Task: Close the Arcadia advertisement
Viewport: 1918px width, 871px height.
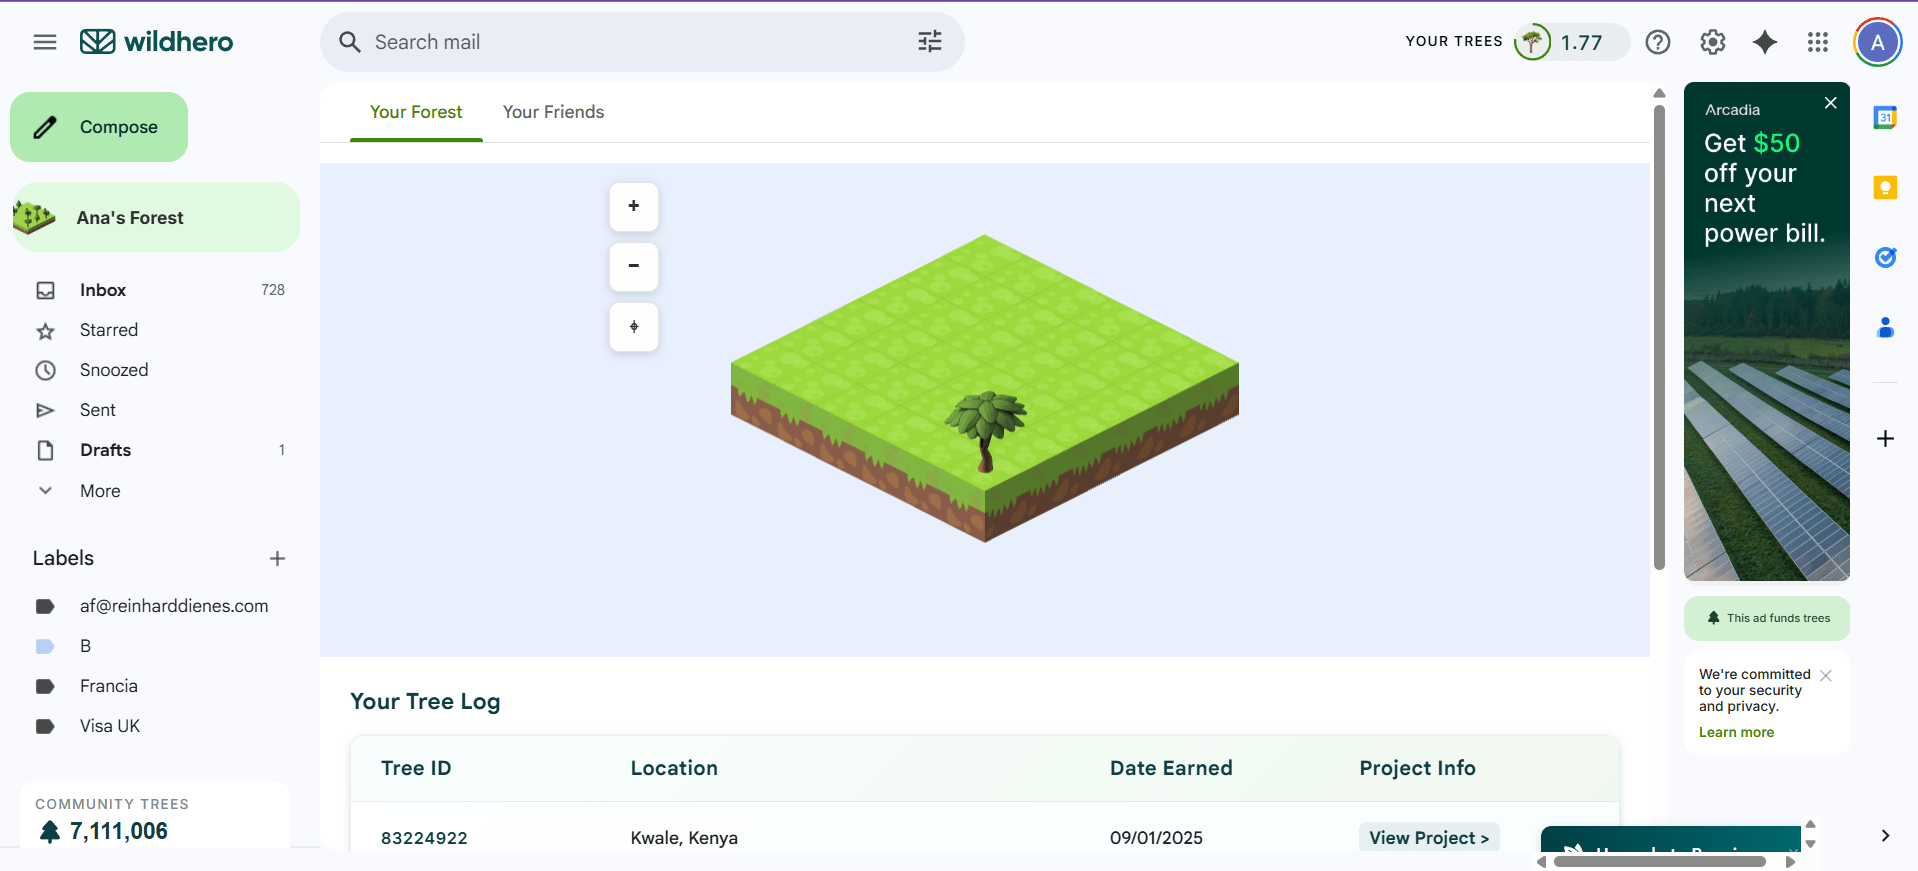Action: (x=1830, y=103)
